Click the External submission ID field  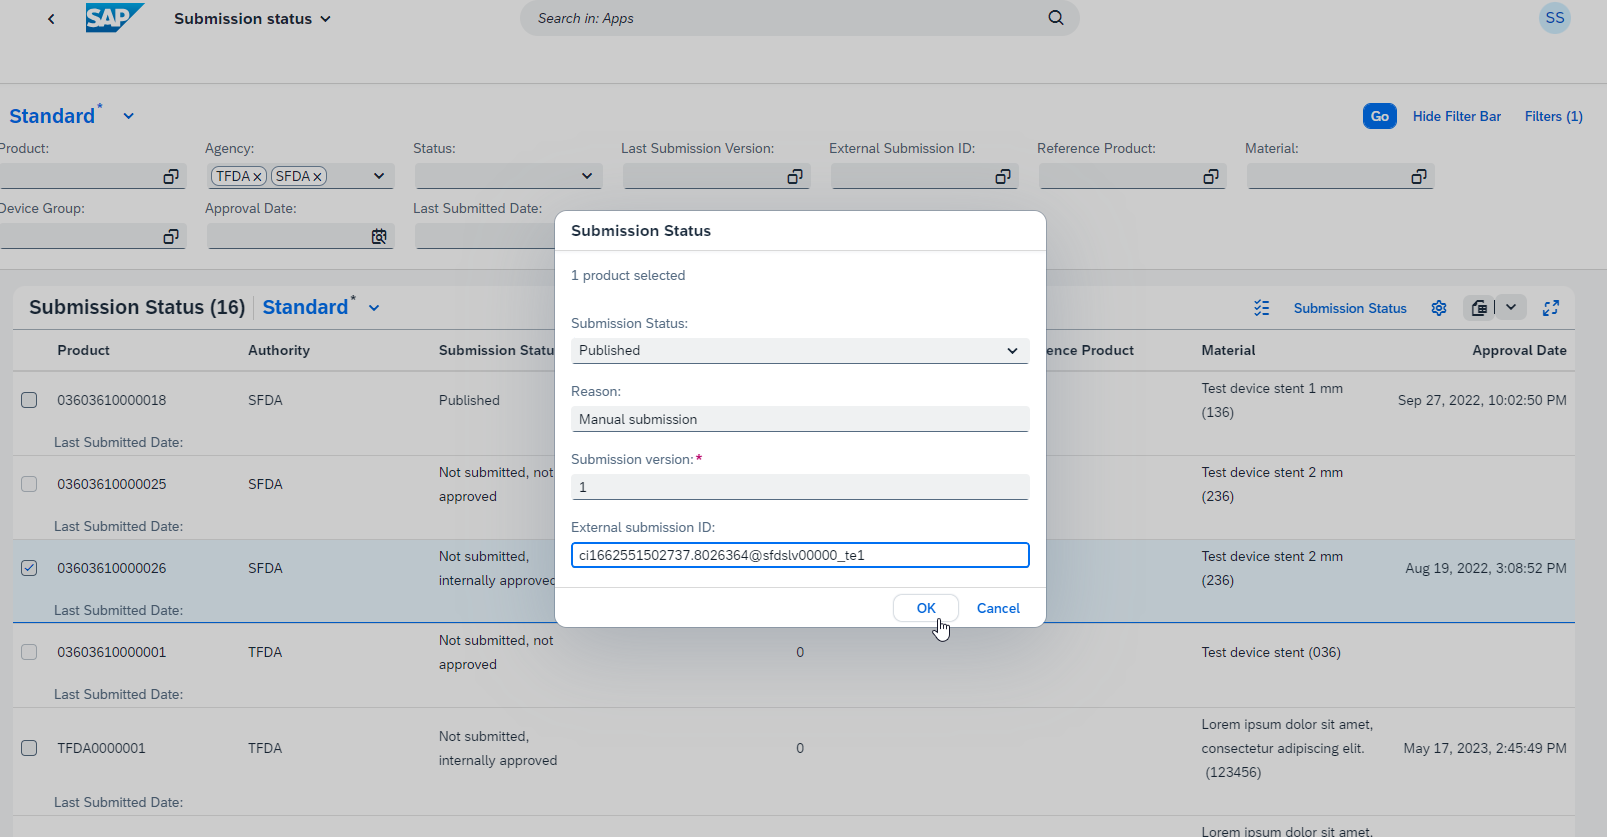tap(800, 555)
